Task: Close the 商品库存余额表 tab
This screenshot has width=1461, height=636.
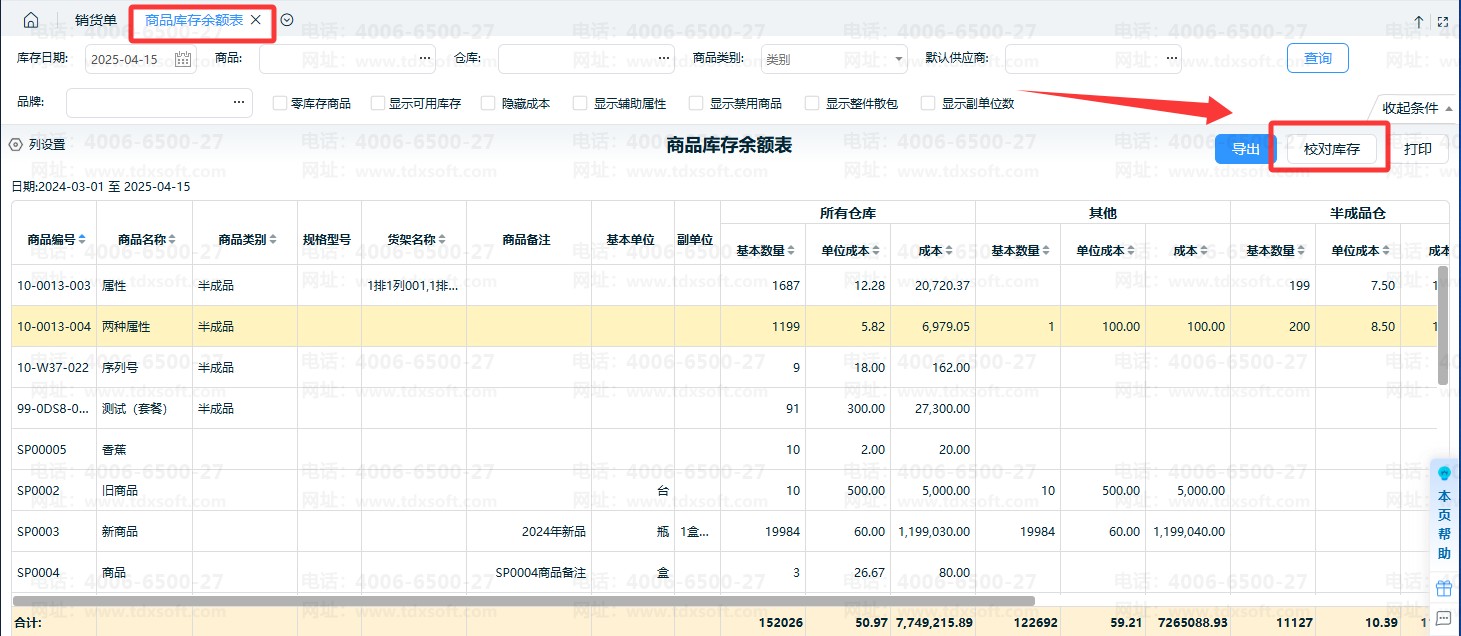Action: point(256,20)
